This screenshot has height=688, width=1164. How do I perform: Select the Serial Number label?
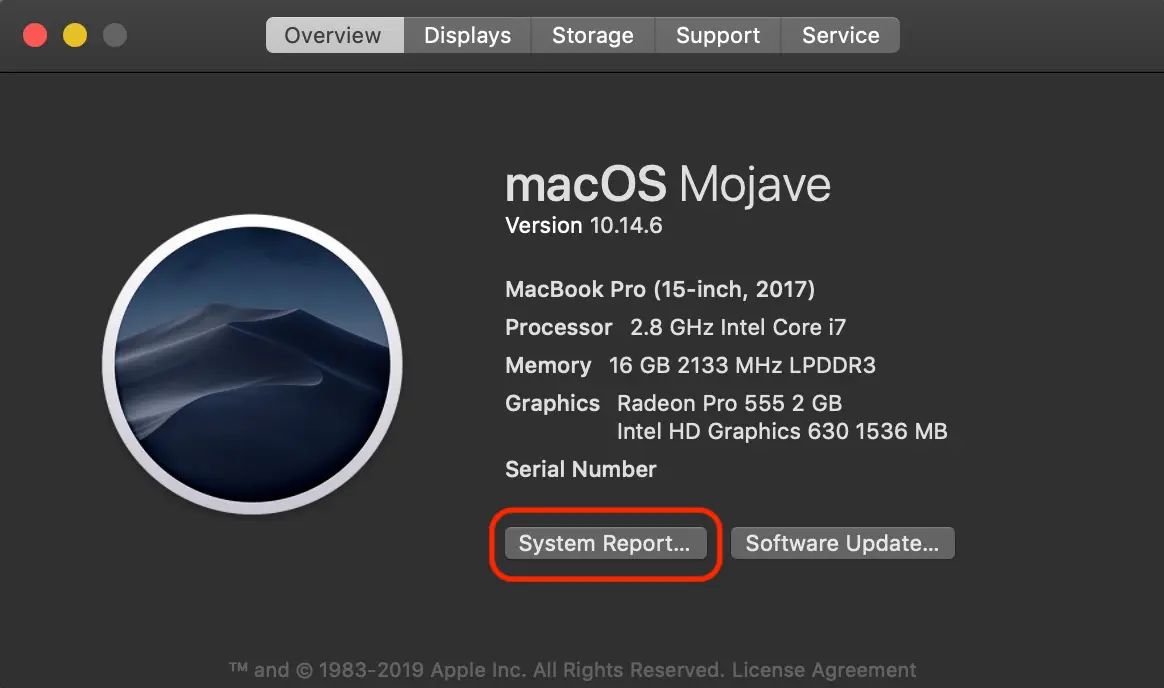[581, 469]
